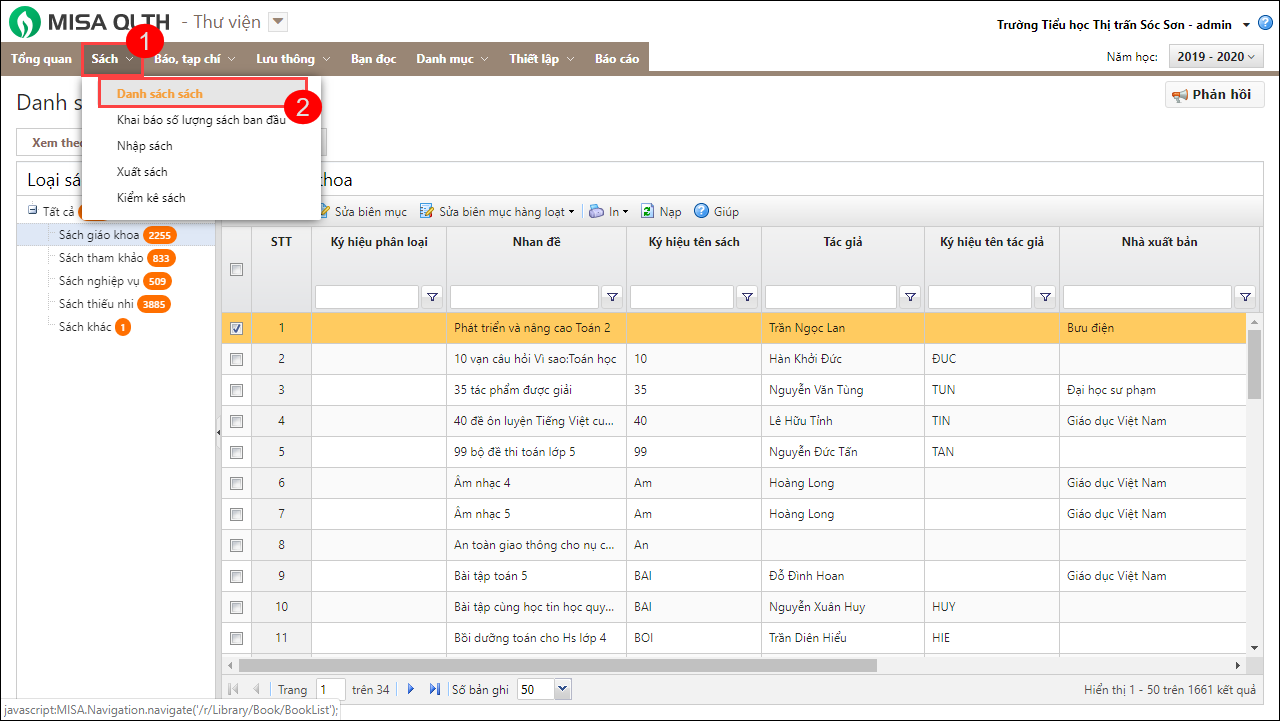Collapse the Tất cả tree node
1280x721 pixels.
point(33,211)
